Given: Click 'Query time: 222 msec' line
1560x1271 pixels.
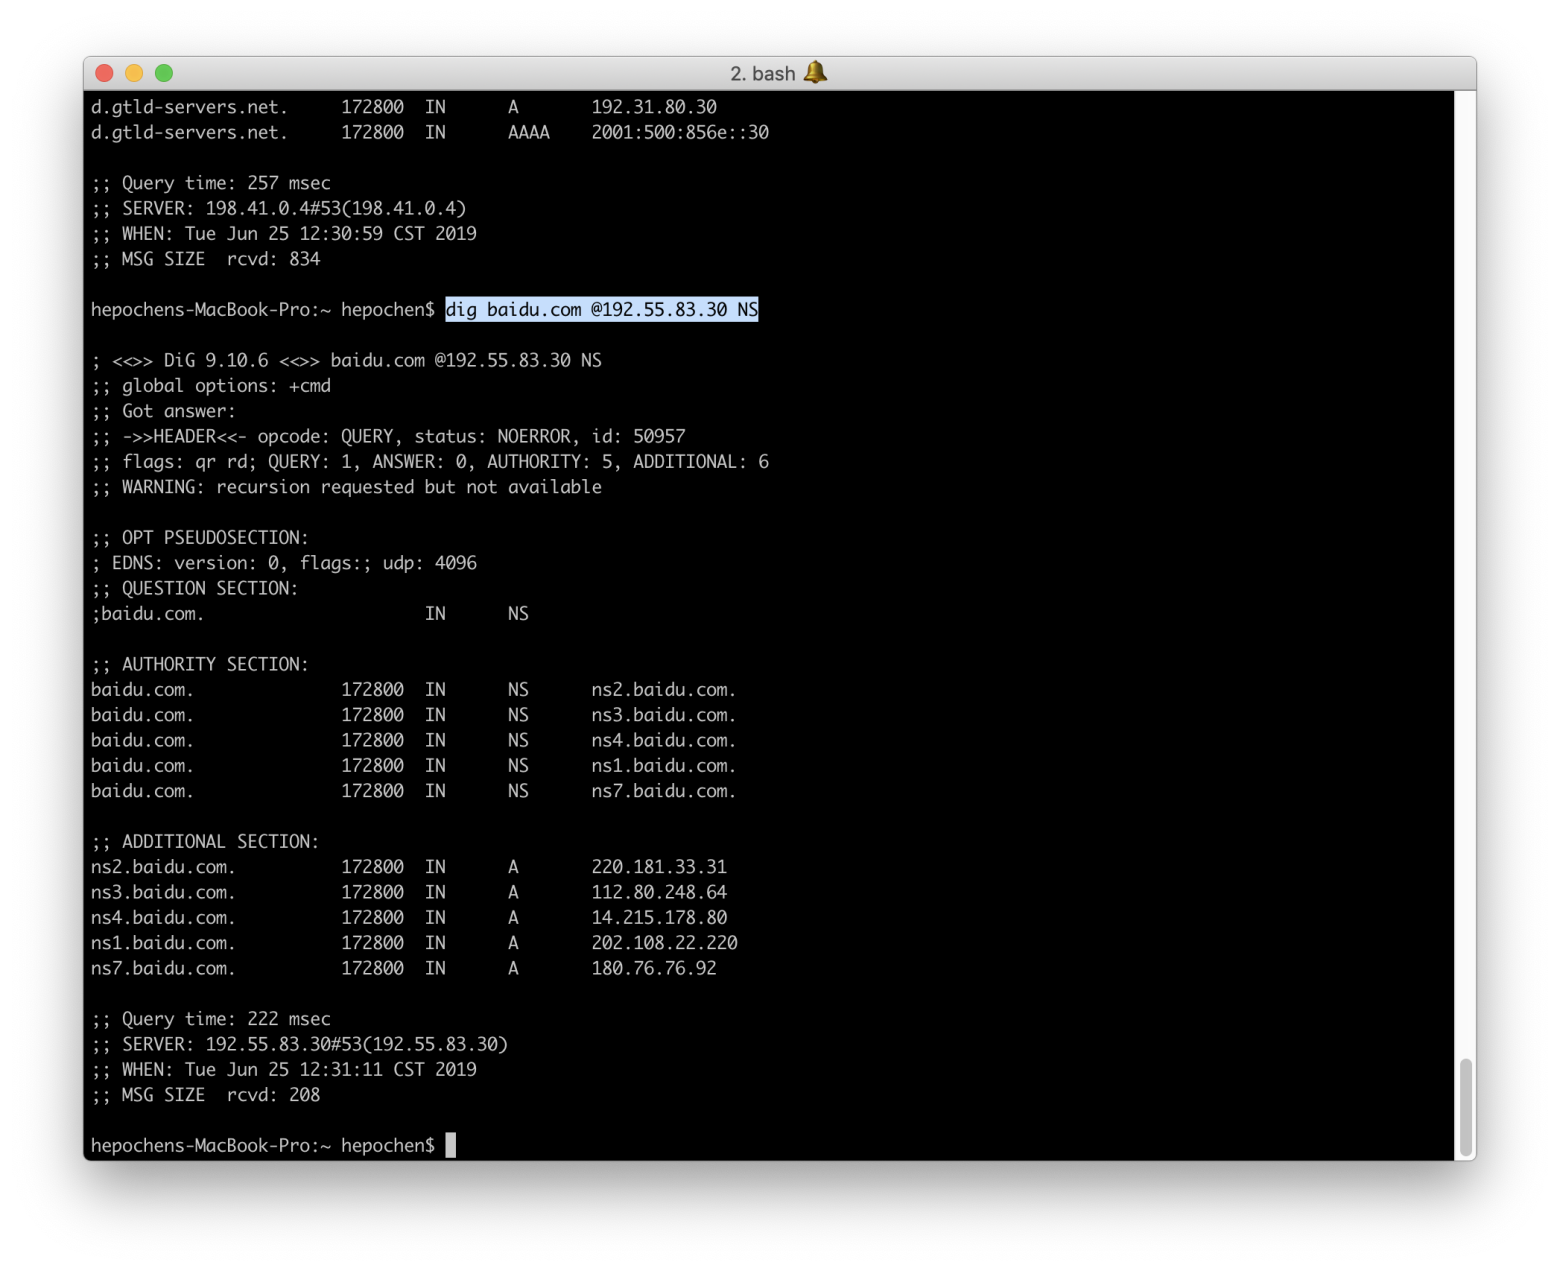Looking at the screenshot, I should (211, 1019).
